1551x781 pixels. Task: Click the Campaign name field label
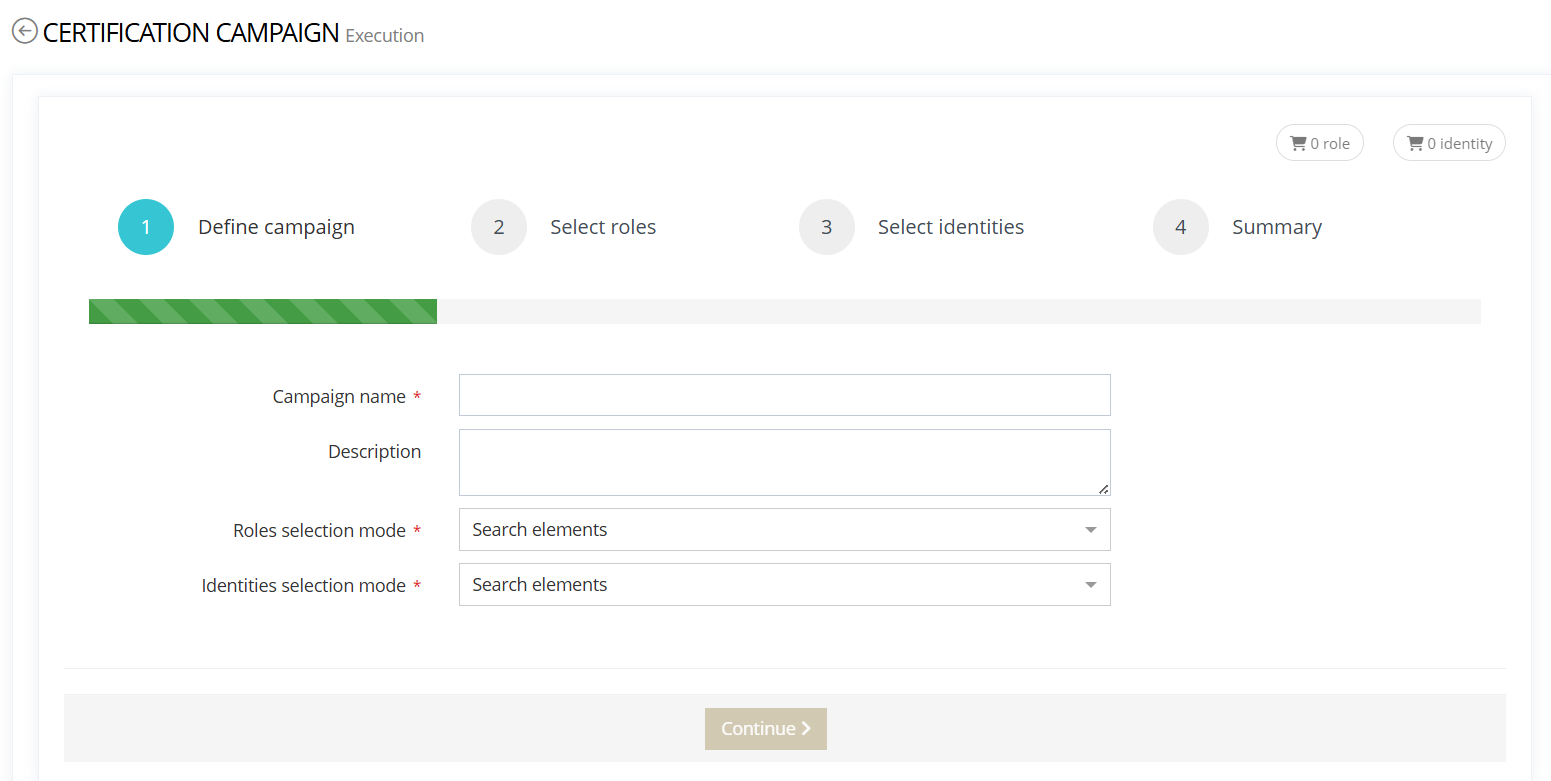pyautogui.click(x=339, y=397)
